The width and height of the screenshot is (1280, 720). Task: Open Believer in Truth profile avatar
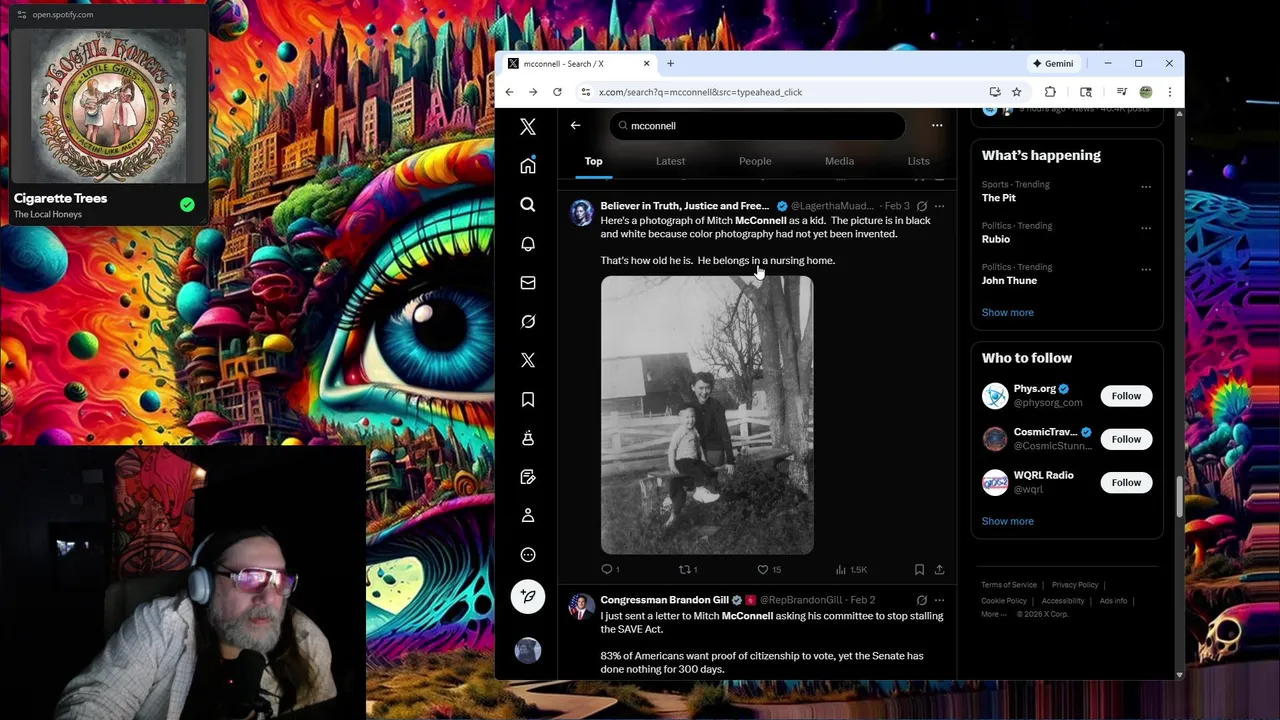[x=581, y=212]
